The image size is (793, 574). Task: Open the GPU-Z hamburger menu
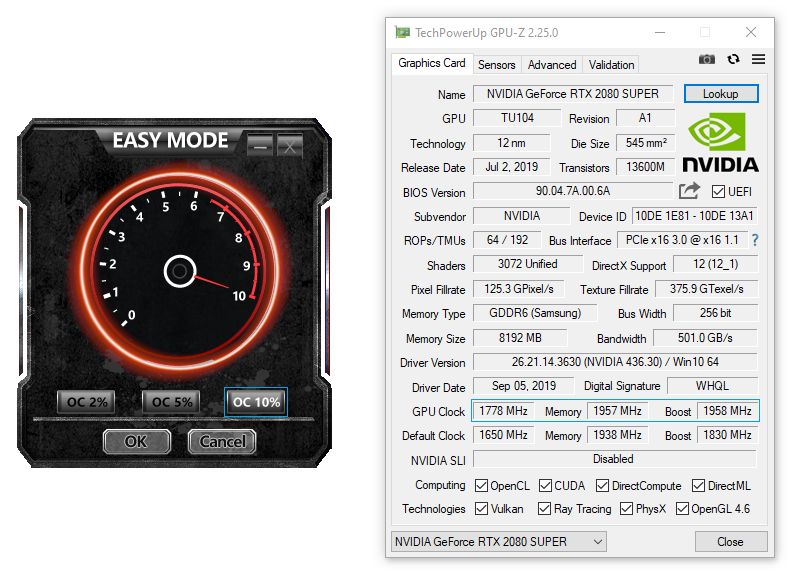pos(758,59)
